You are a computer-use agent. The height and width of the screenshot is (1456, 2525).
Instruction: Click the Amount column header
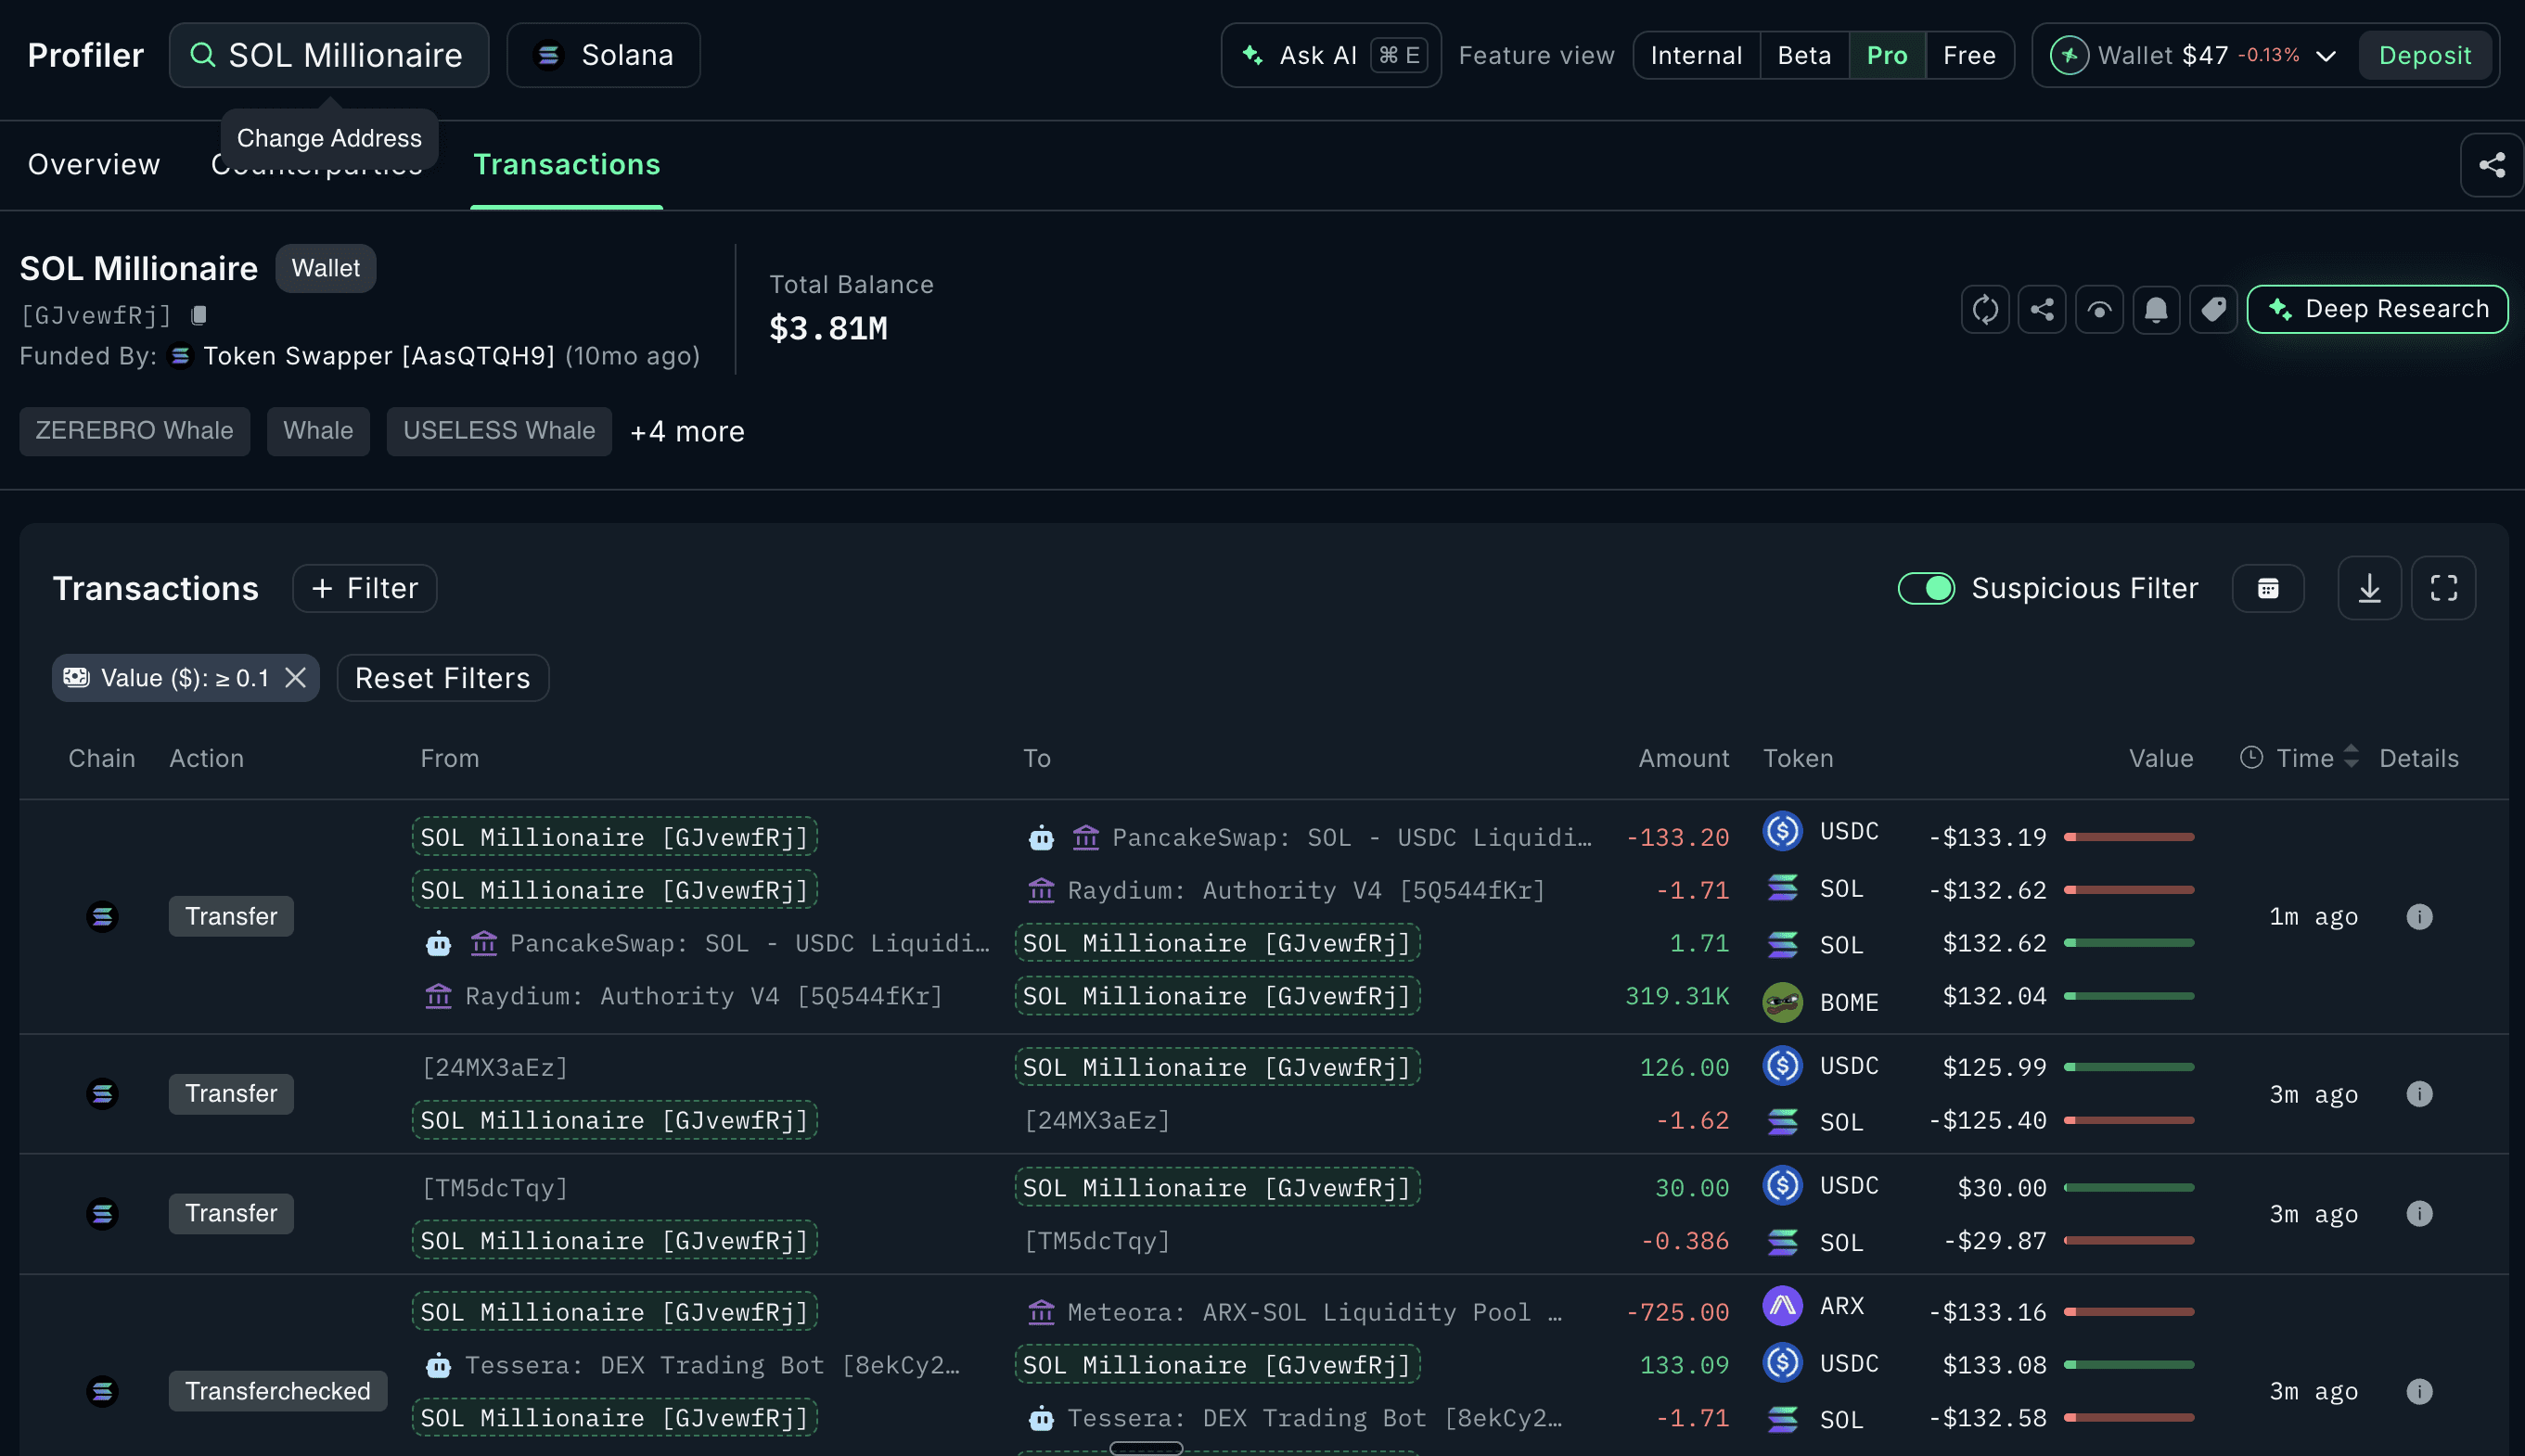click(1683, 758)
